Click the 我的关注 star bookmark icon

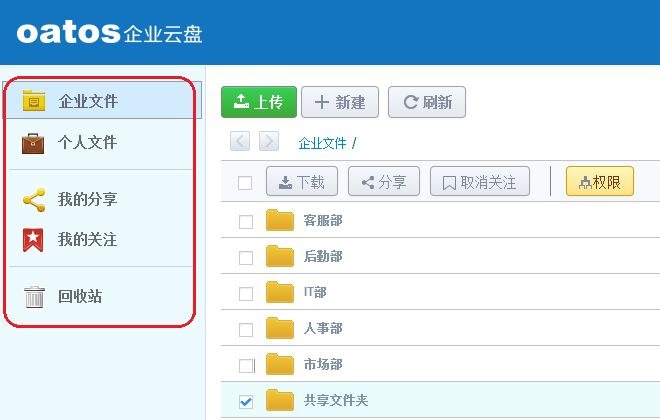[34, 240]
